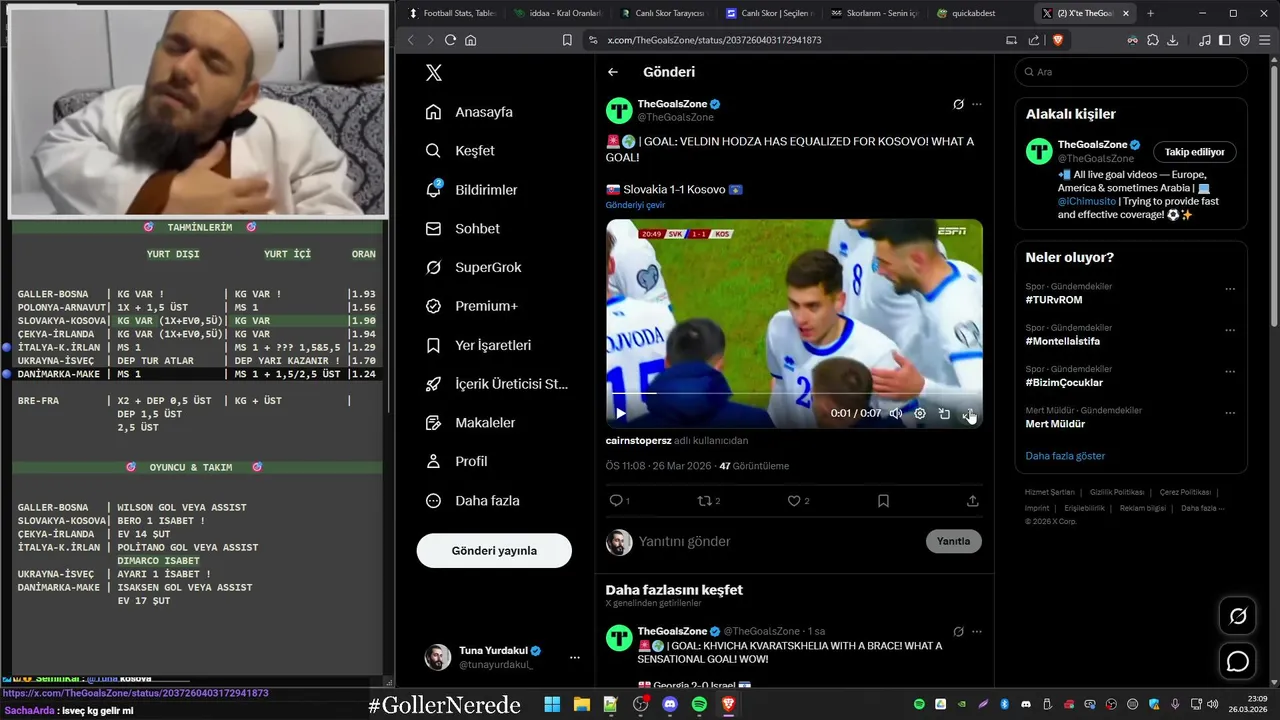Click Grok icon on TheGoalsZone post
Image resolution: width=1280 pixels, height=720 pixels.
click(958, 104)
